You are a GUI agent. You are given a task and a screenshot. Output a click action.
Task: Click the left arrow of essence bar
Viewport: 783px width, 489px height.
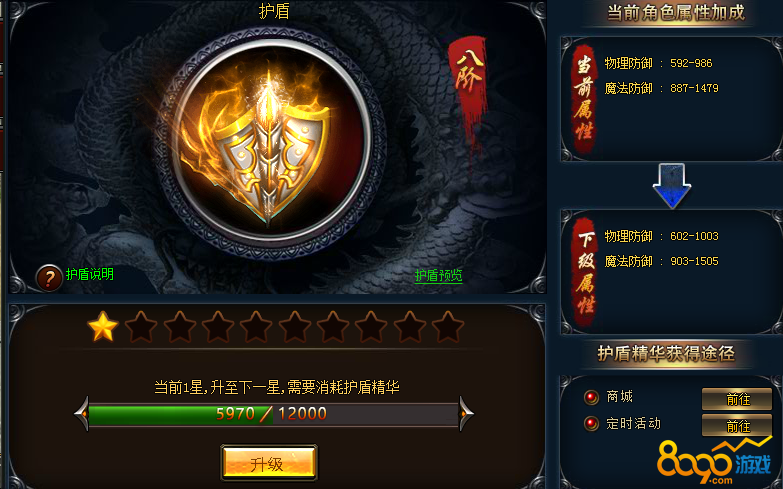[82, 414]
